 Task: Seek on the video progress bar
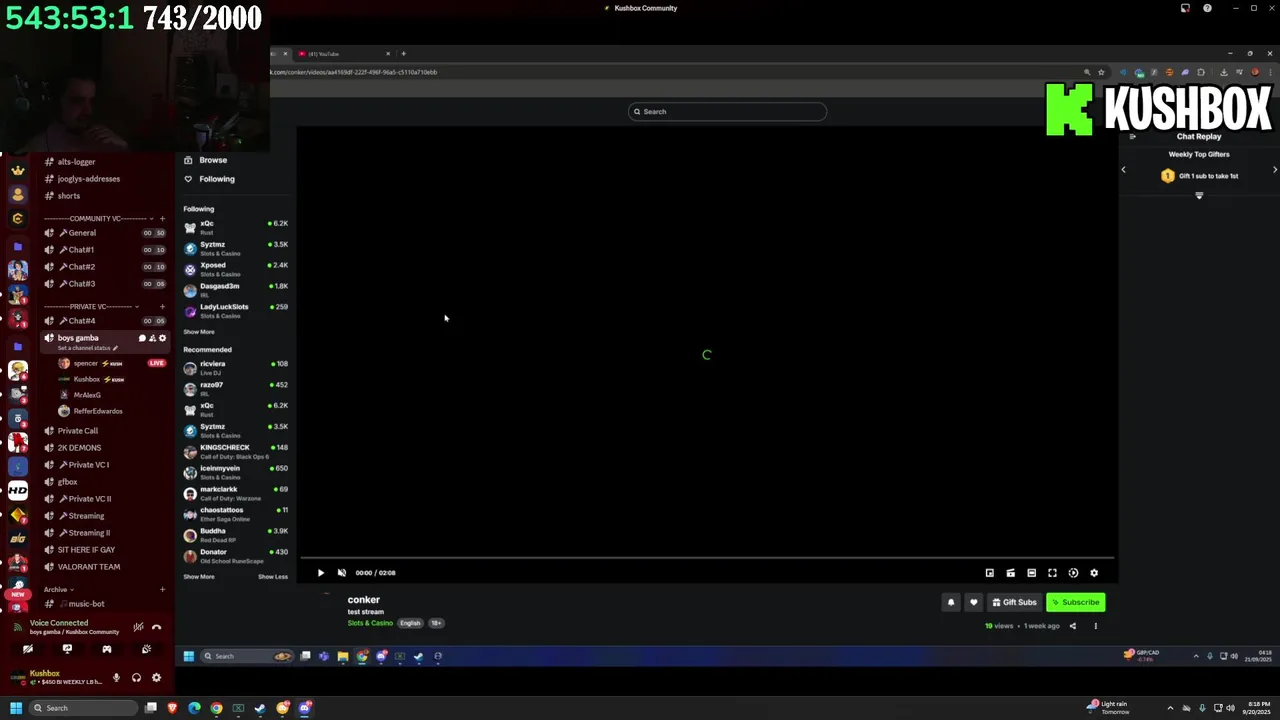click(707, 558)
